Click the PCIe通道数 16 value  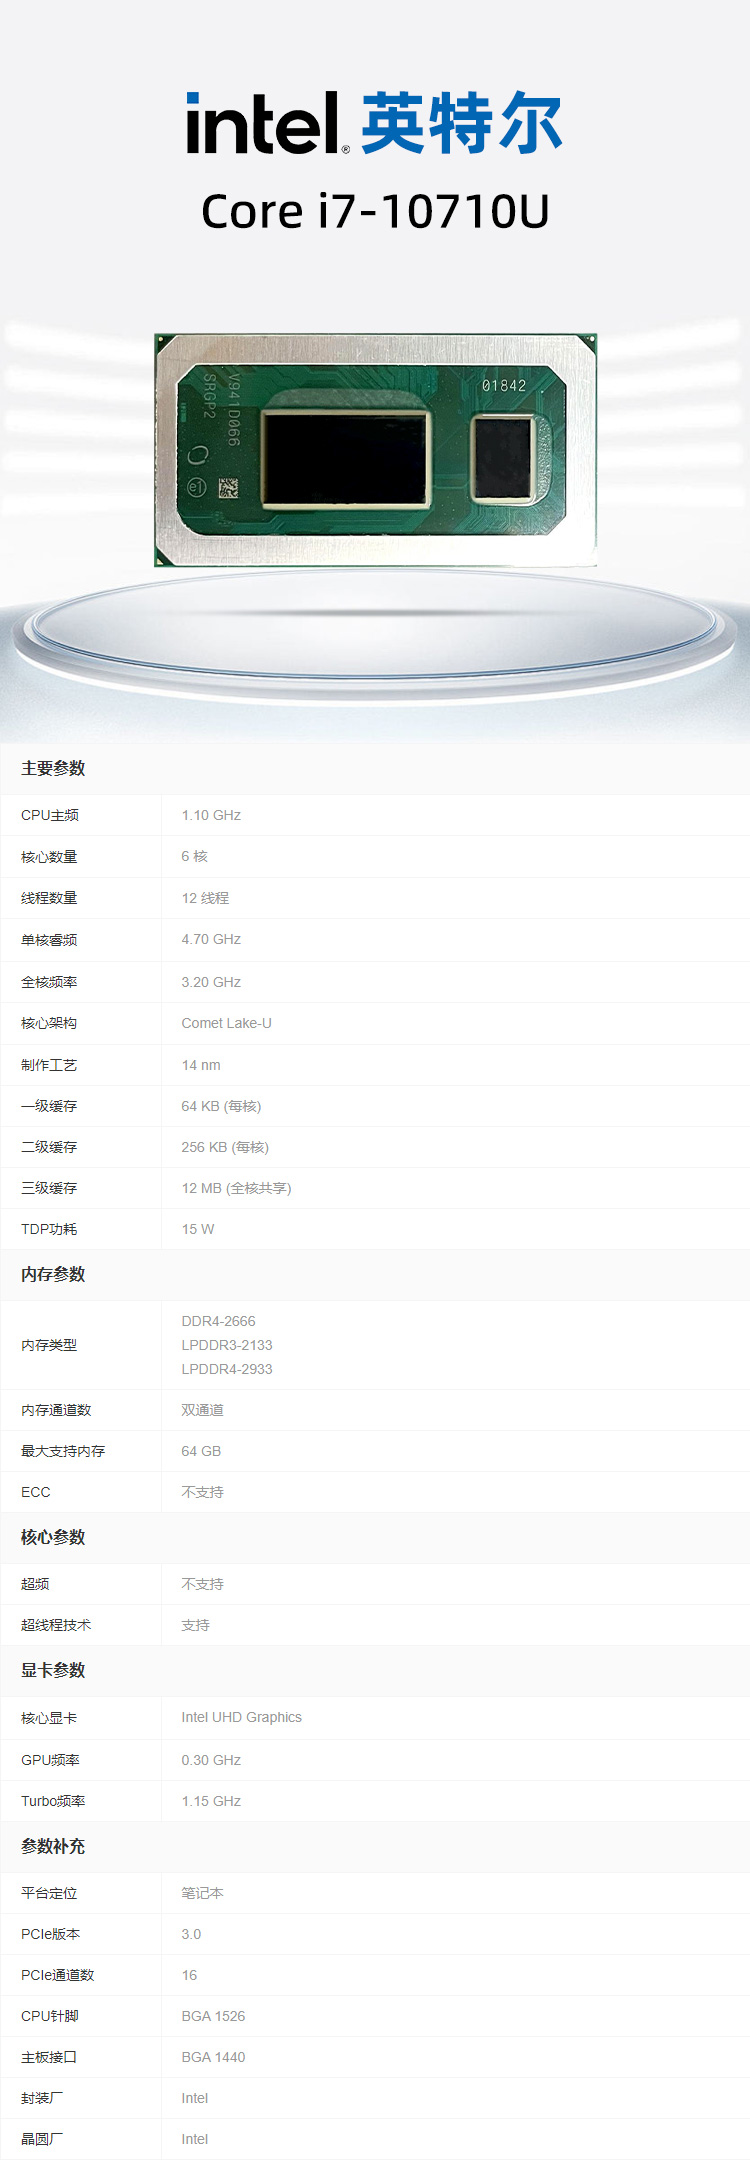pos(189,1975)
